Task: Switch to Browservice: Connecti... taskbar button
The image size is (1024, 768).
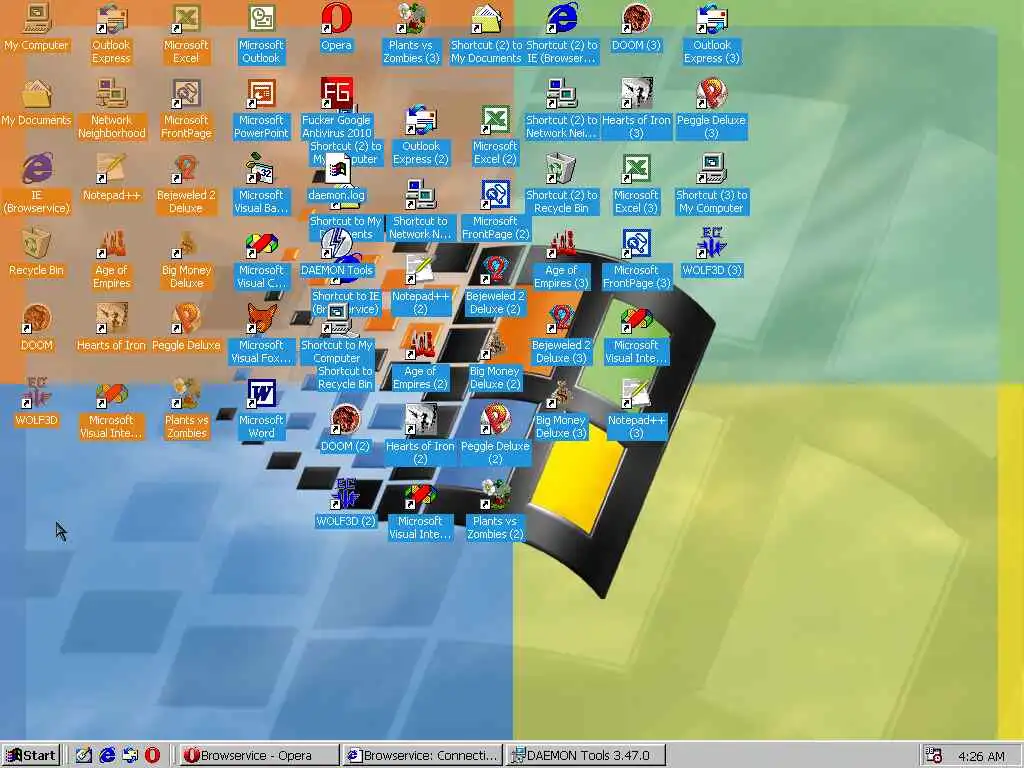Action: 423,756
